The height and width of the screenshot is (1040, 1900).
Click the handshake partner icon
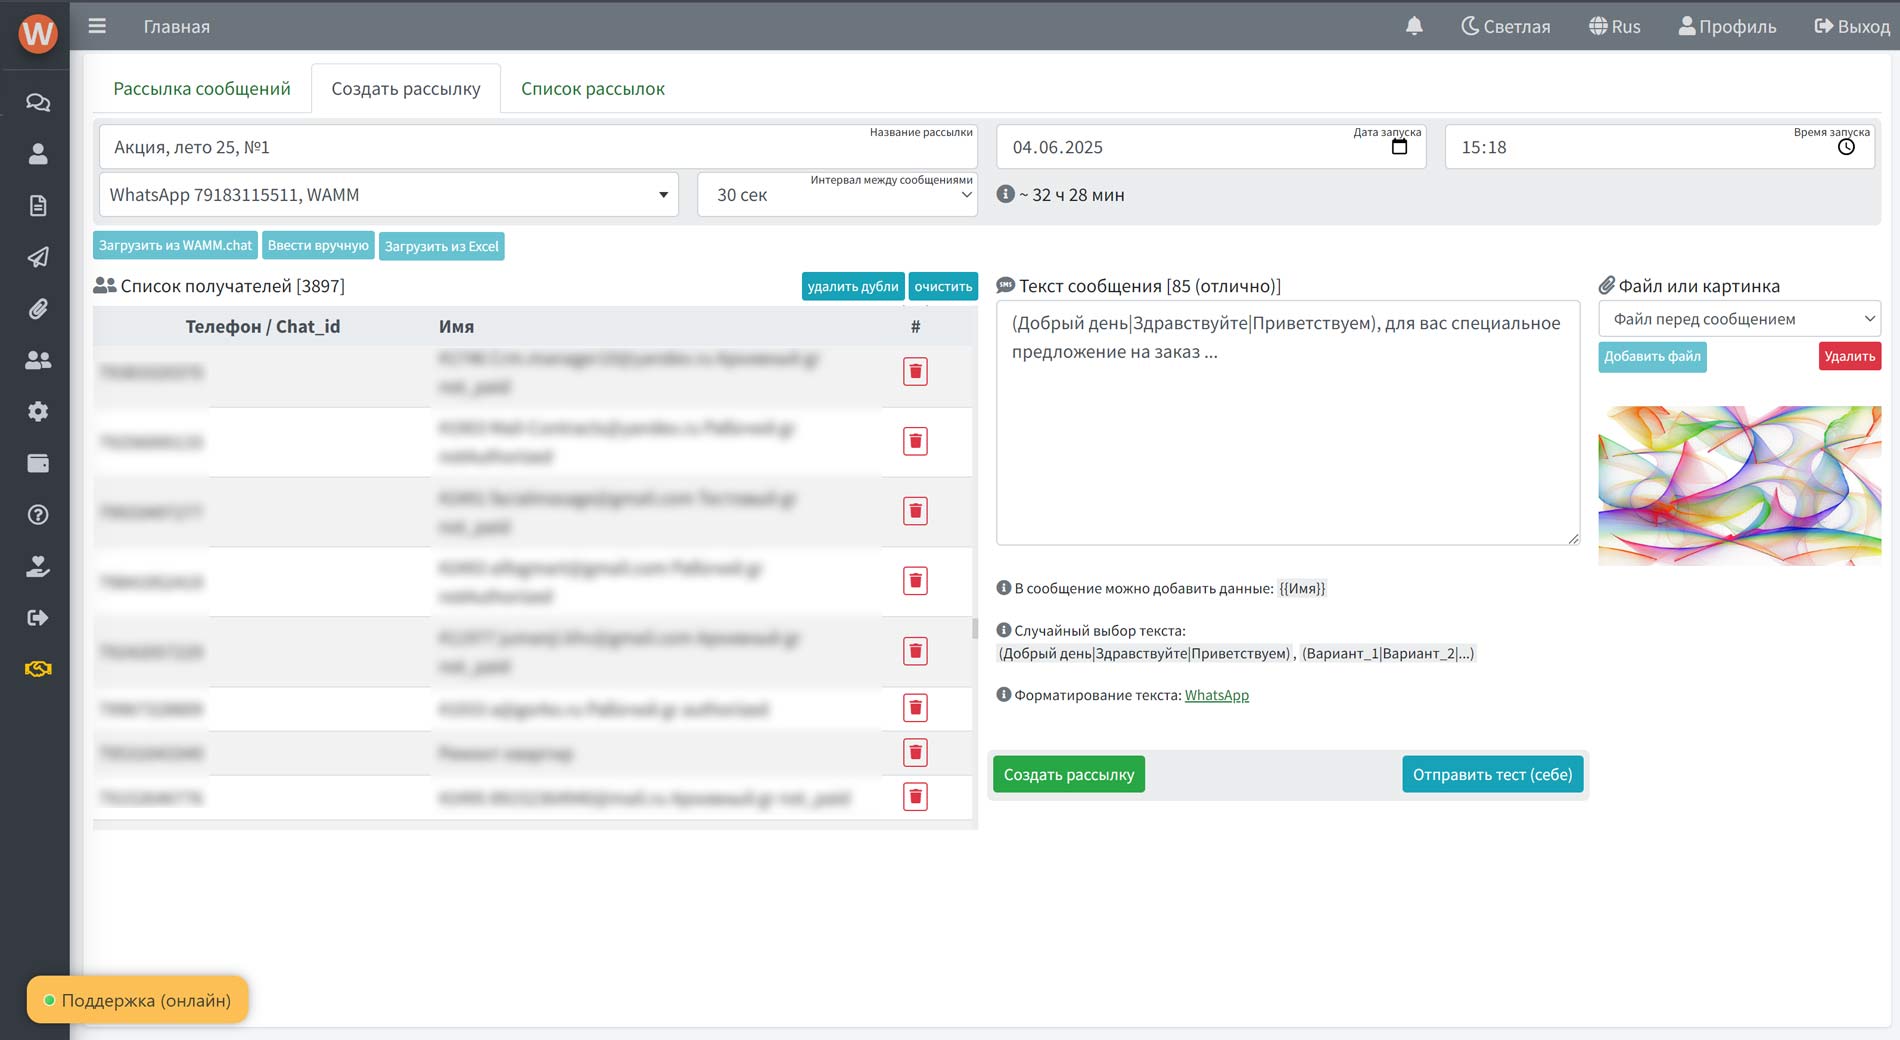point(38,669)
